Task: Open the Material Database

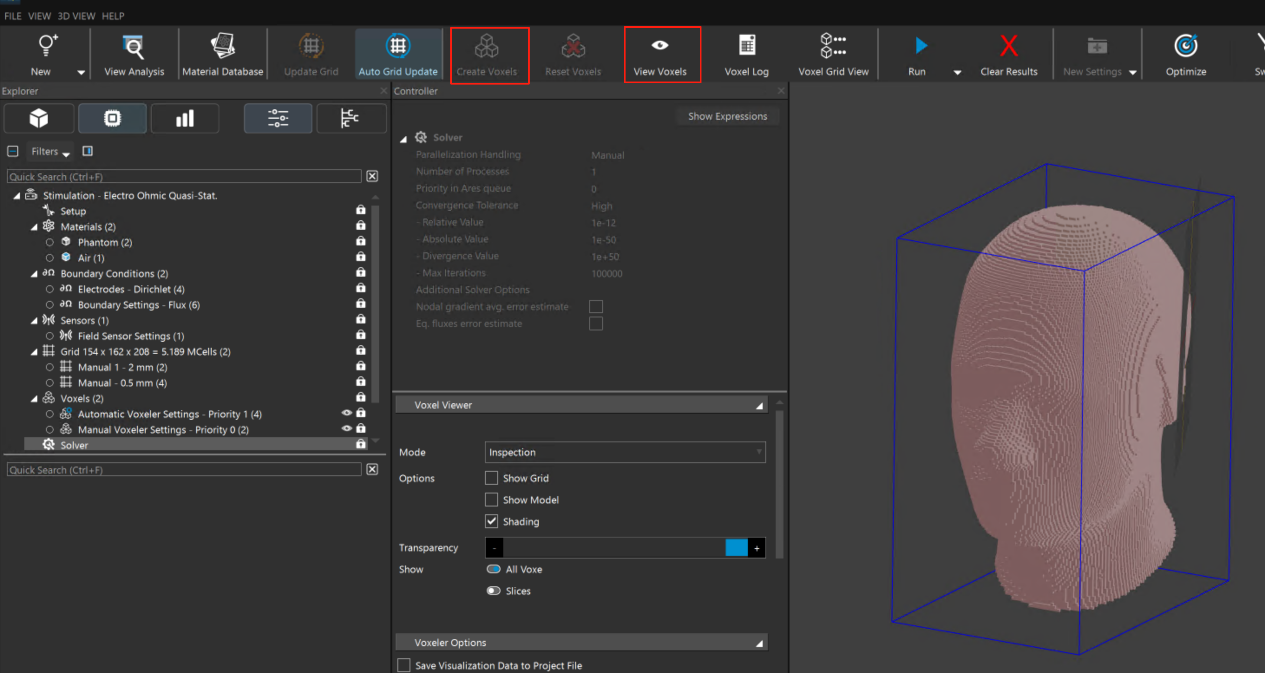Action: click(222, 47)
